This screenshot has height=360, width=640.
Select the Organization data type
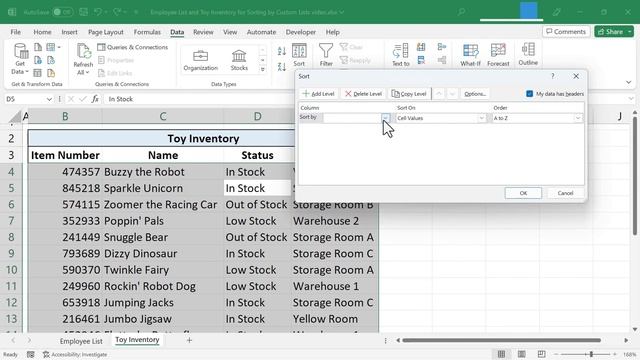(200, 60)
